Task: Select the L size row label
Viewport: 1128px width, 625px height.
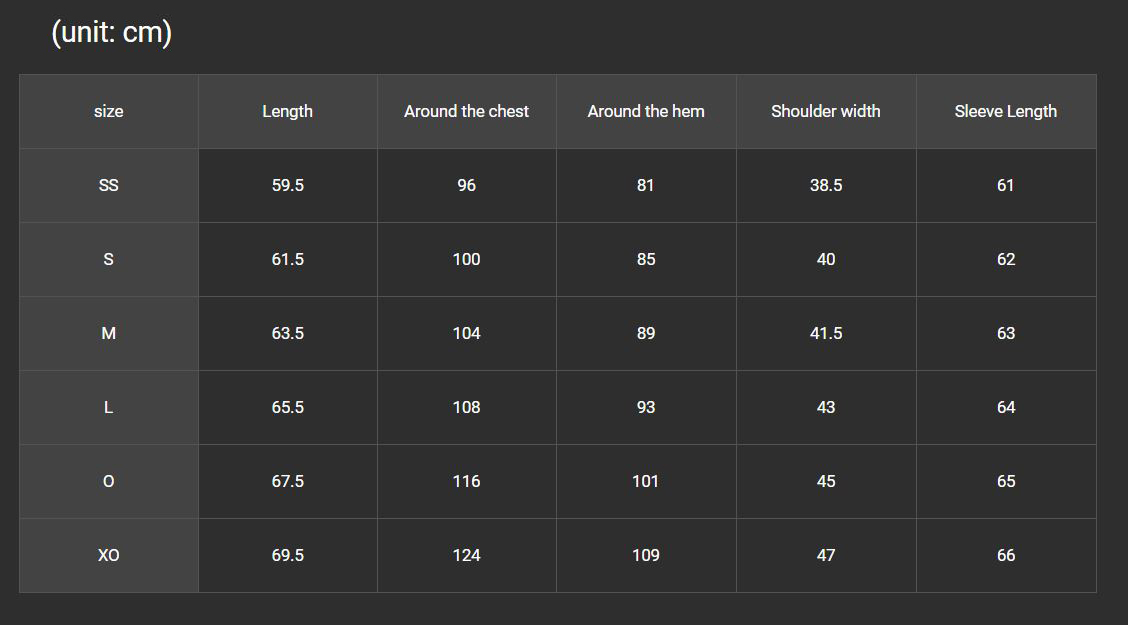Action: click(x=109, y=408)
